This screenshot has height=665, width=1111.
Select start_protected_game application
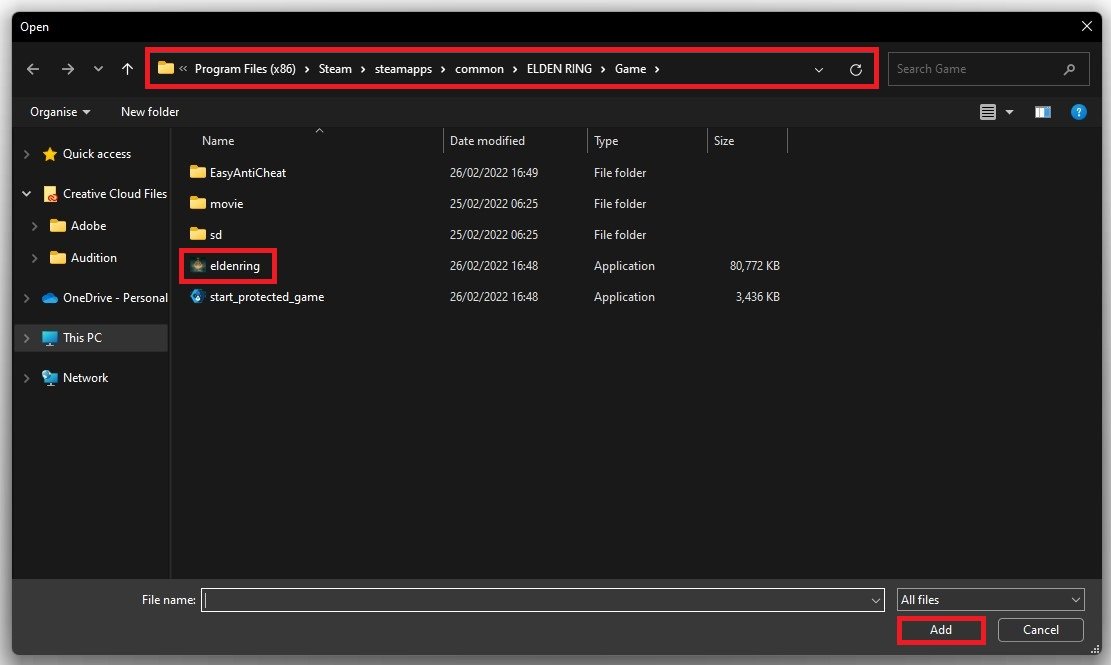[x=266, y=297]
